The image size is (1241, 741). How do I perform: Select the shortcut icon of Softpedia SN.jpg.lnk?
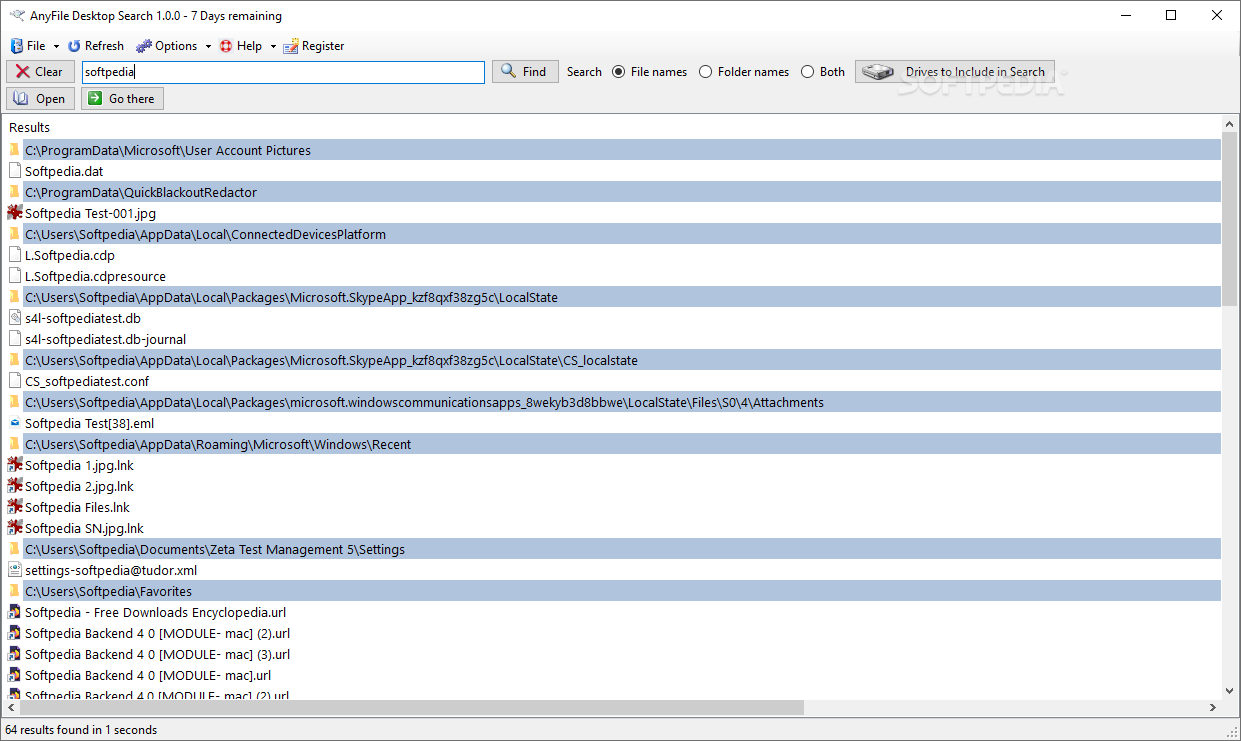click(x=15, y=528)
